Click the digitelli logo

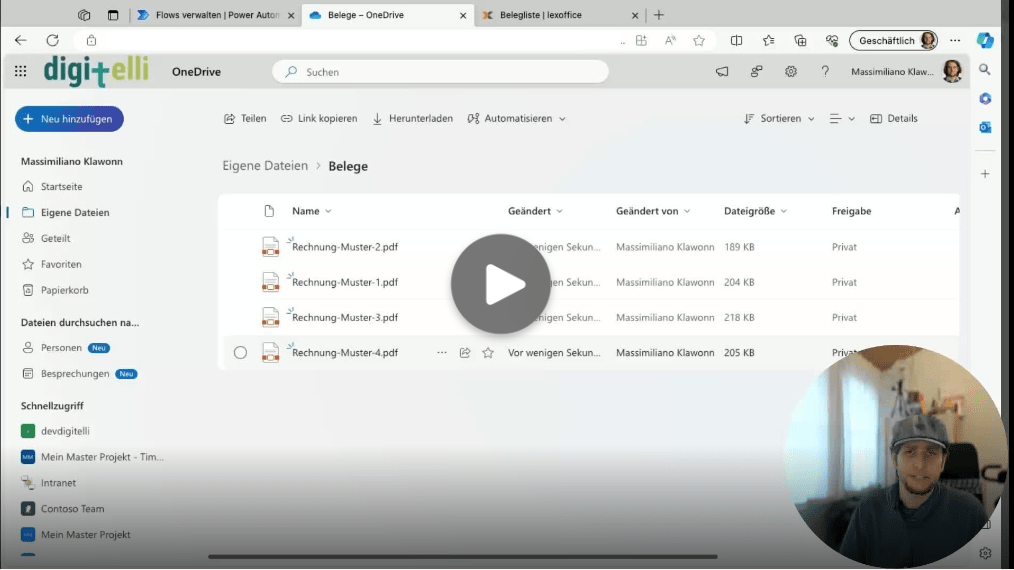96,71
